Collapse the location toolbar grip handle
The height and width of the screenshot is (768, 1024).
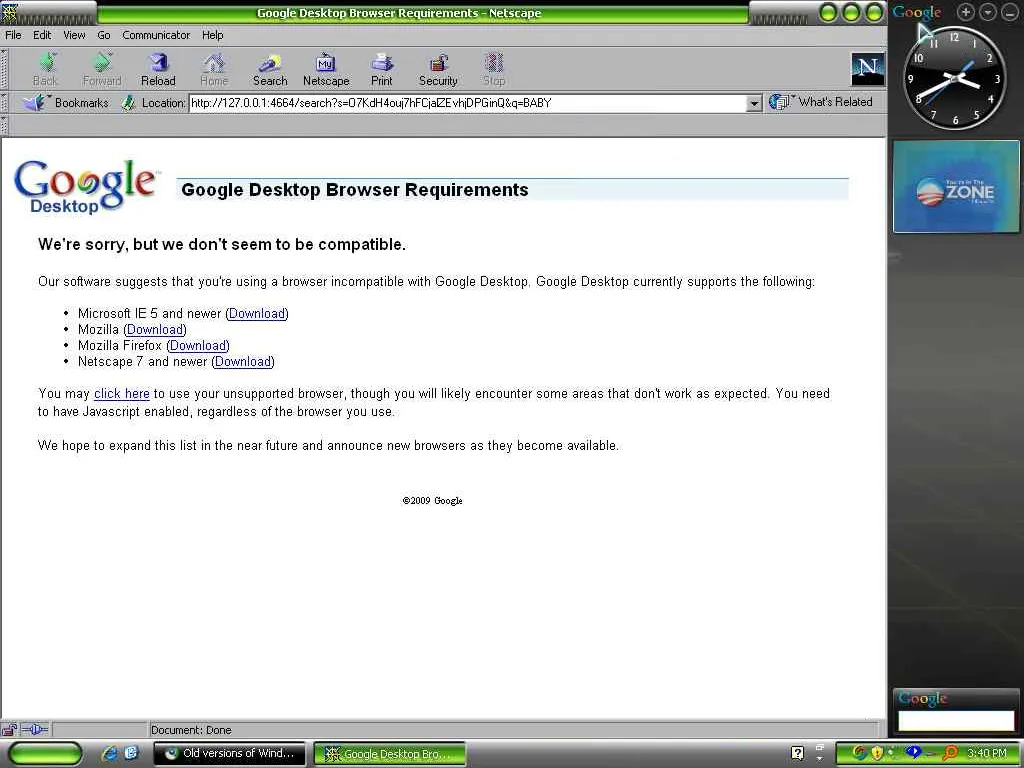click(4, 103)
